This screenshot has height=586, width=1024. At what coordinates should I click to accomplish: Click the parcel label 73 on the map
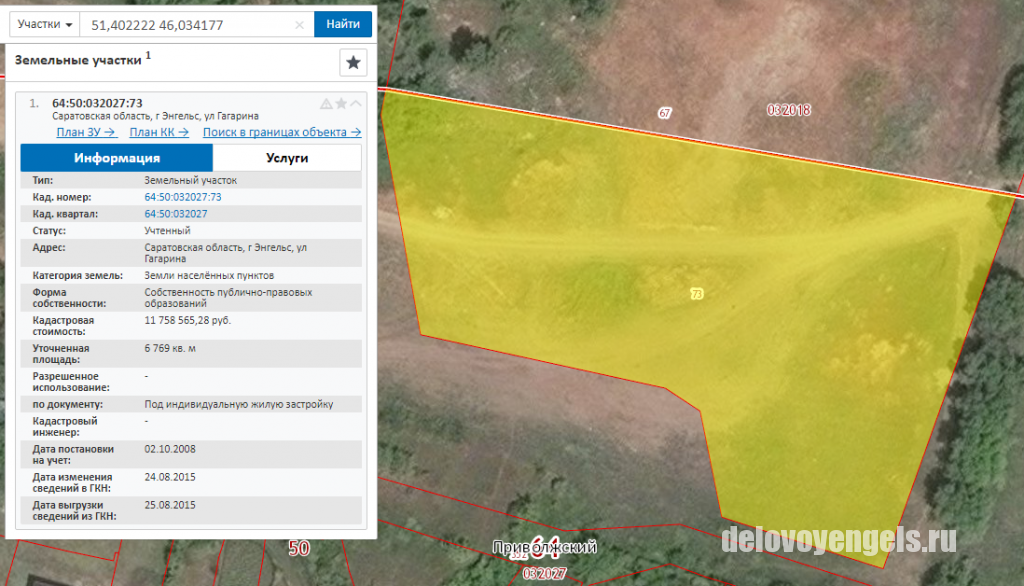pos(697,294)
